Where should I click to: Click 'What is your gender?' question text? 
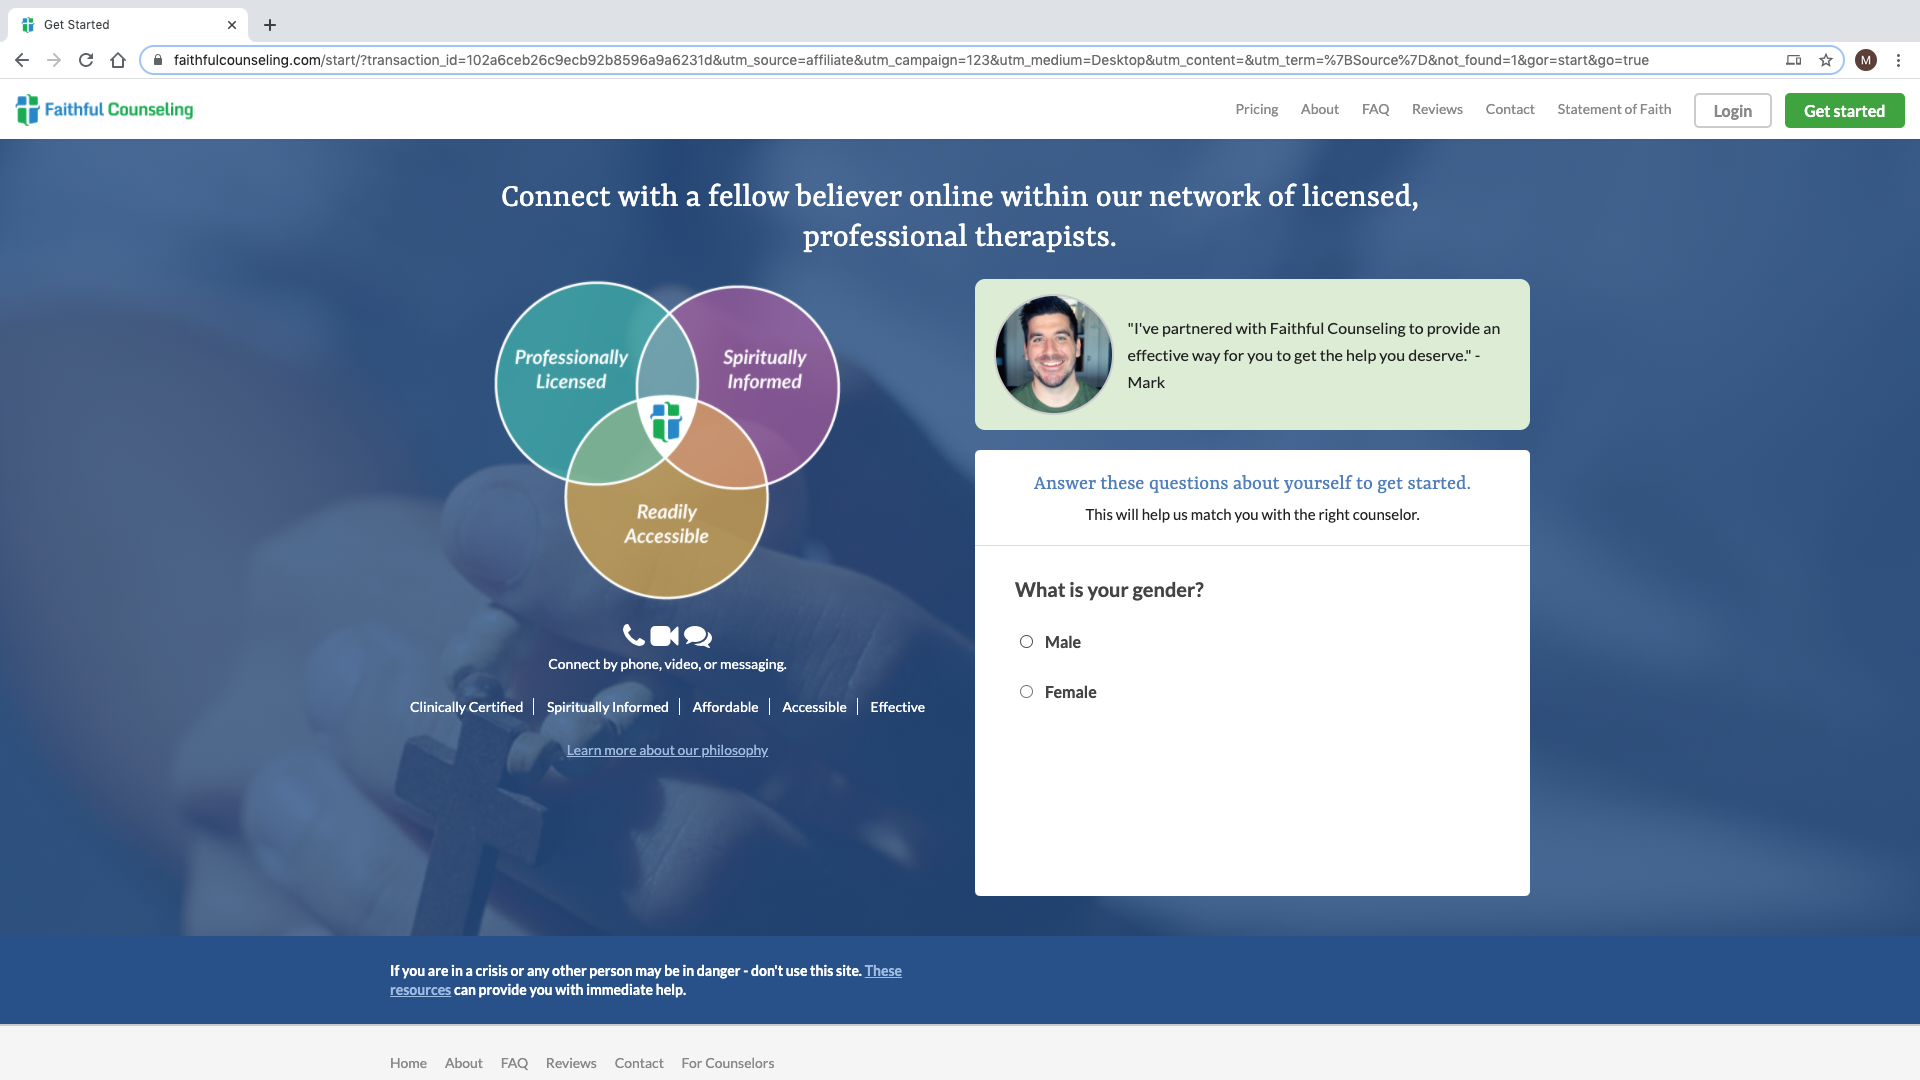point(1109,590)
